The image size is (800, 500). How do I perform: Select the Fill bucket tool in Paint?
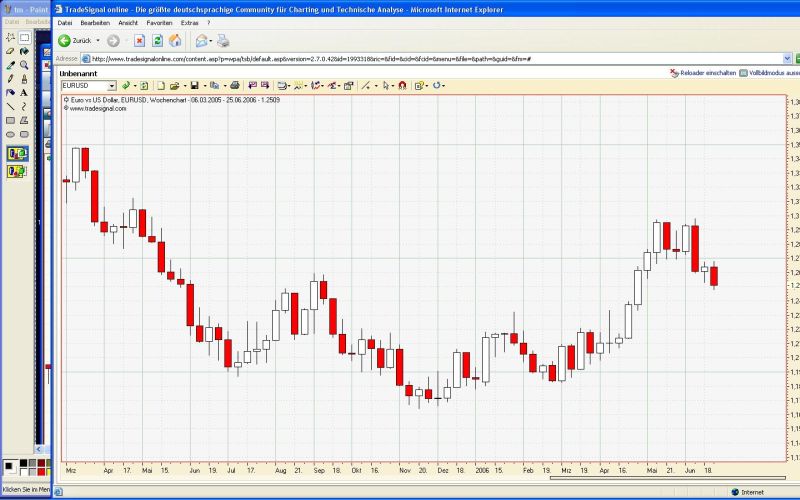(24, 51)
